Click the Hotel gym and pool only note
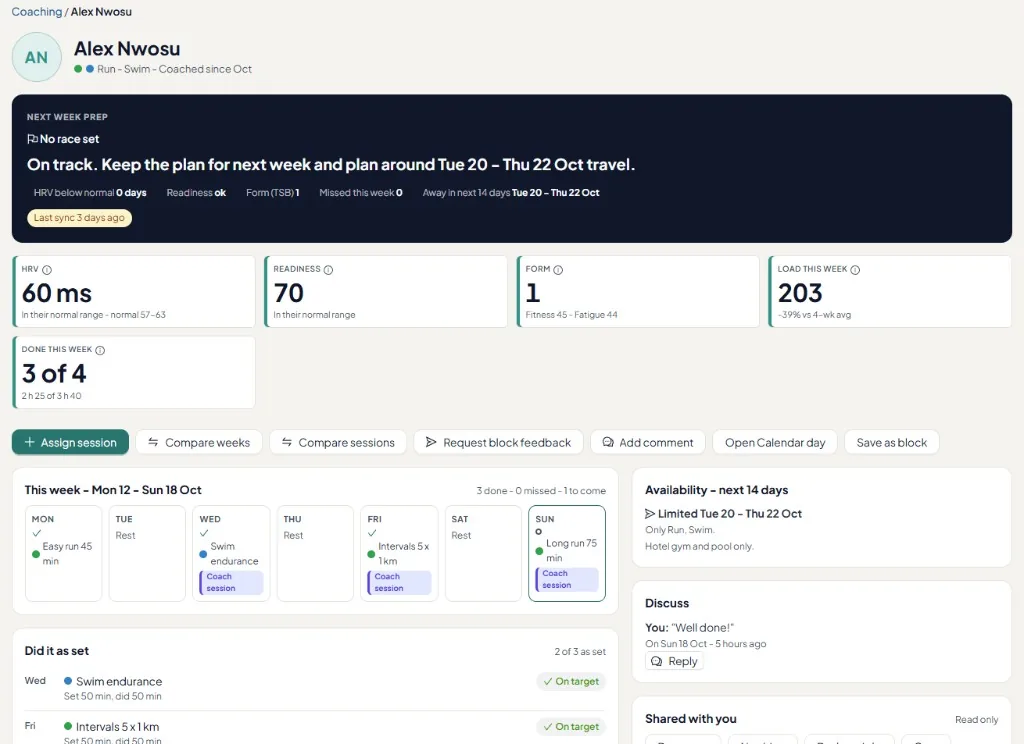Viewport: 1024px width, 744px height. point(699,546)
